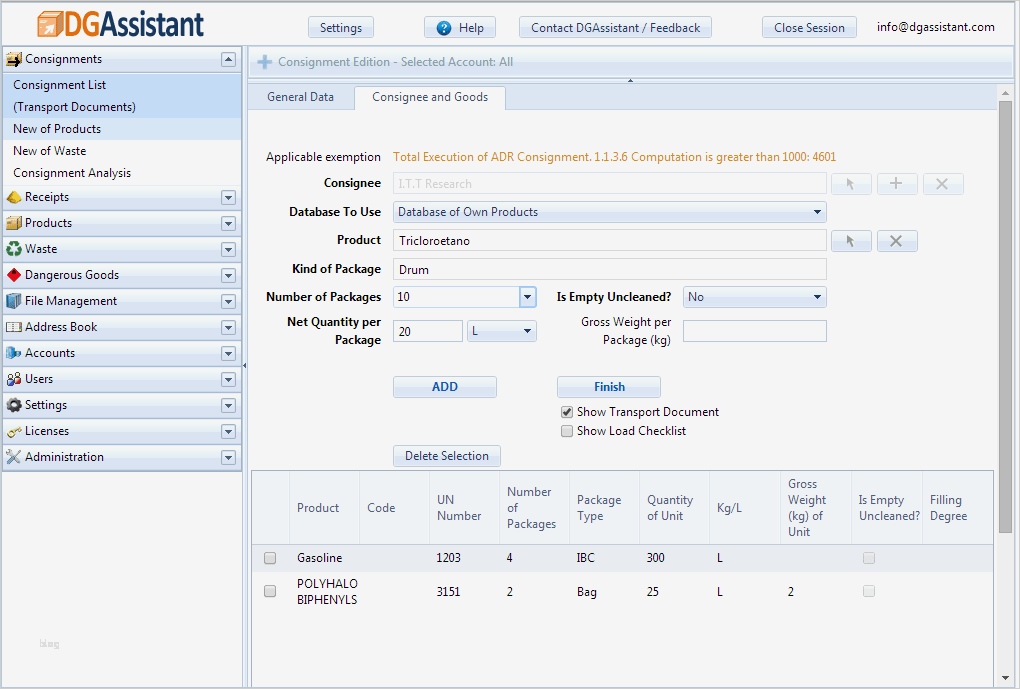
Task: Uncheck Show Transport Document
Action: click(568, 412)
